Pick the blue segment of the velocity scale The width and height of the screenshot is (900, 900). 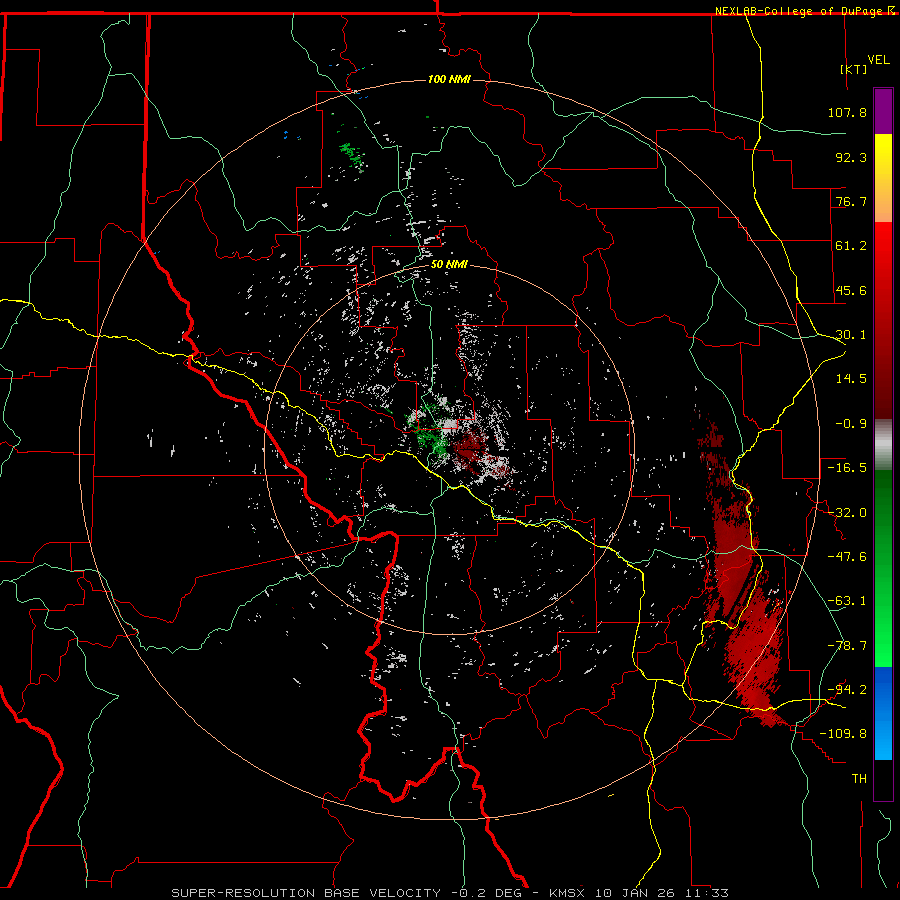coord(883,713)
